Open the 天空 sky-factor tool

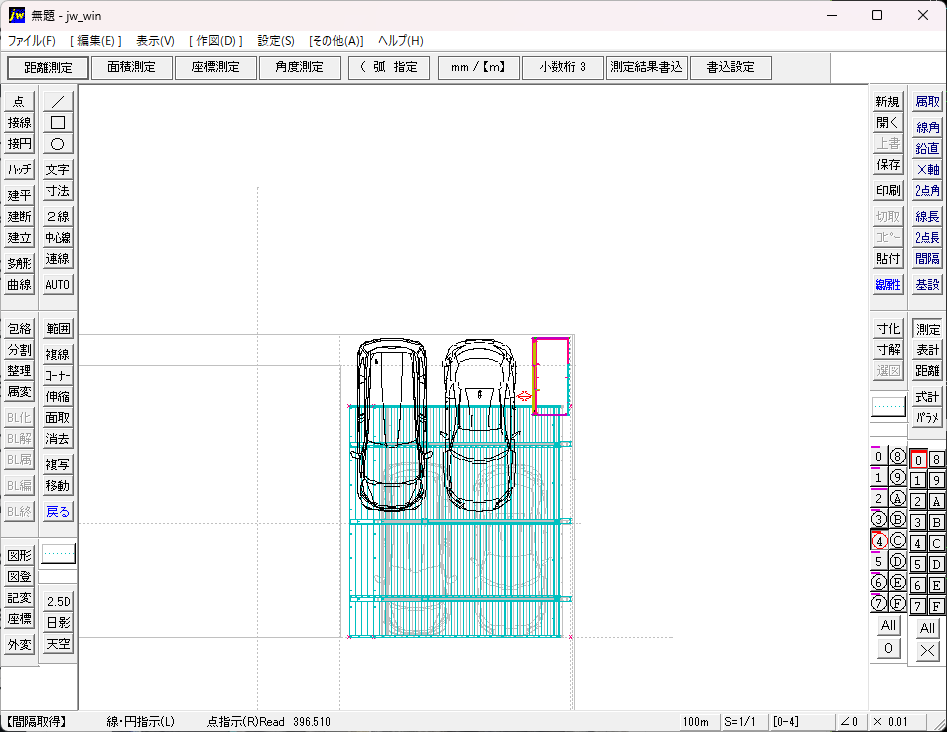point(58,644)
